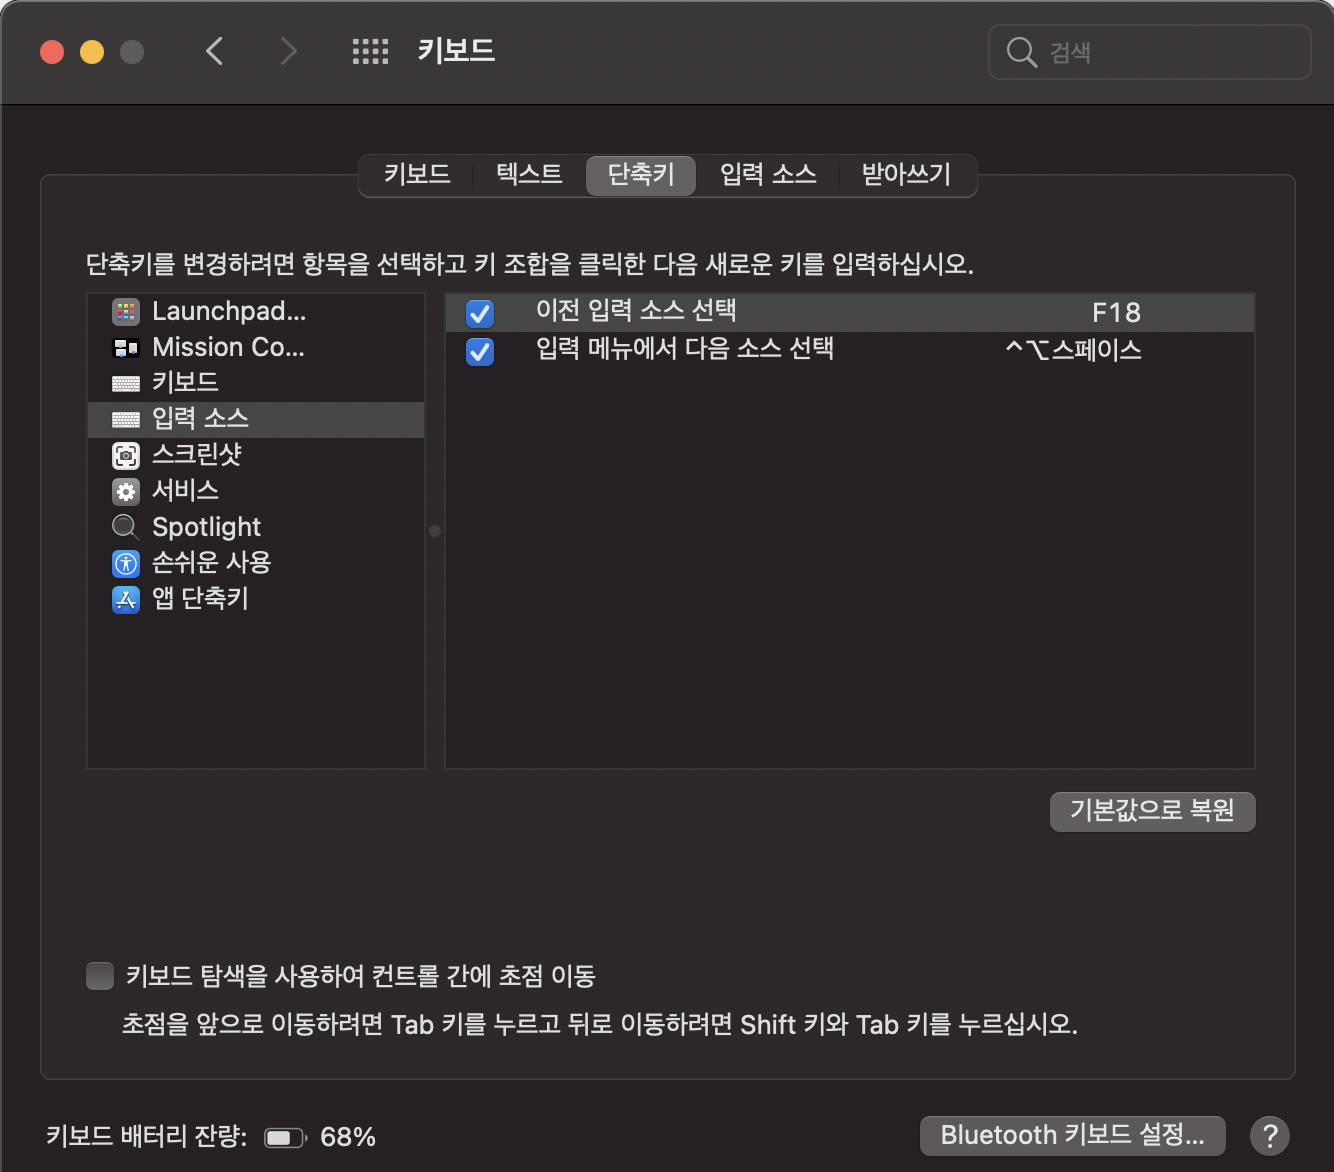This screenshot has width=1334, height=1172.
Task: Switch to the 키보드 tab
Action: coord(417,175)
